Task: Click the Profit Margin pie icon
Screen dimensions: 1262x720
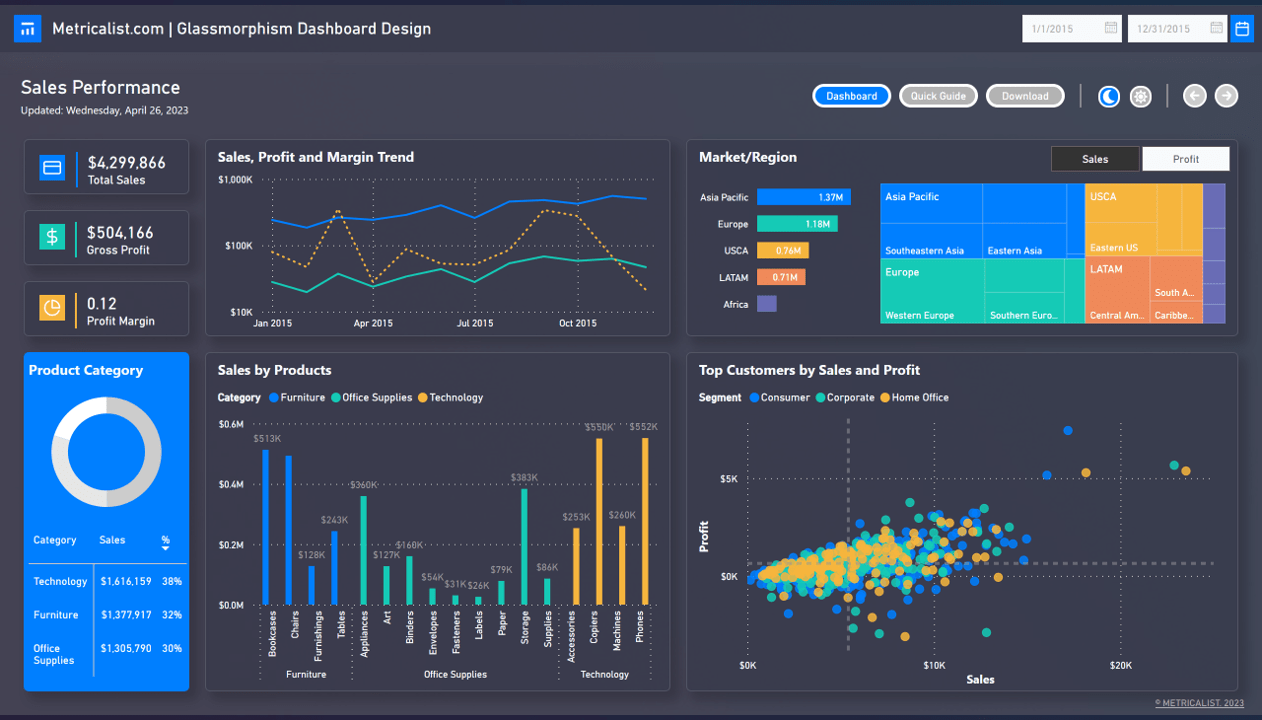Action: click(51, 308)
